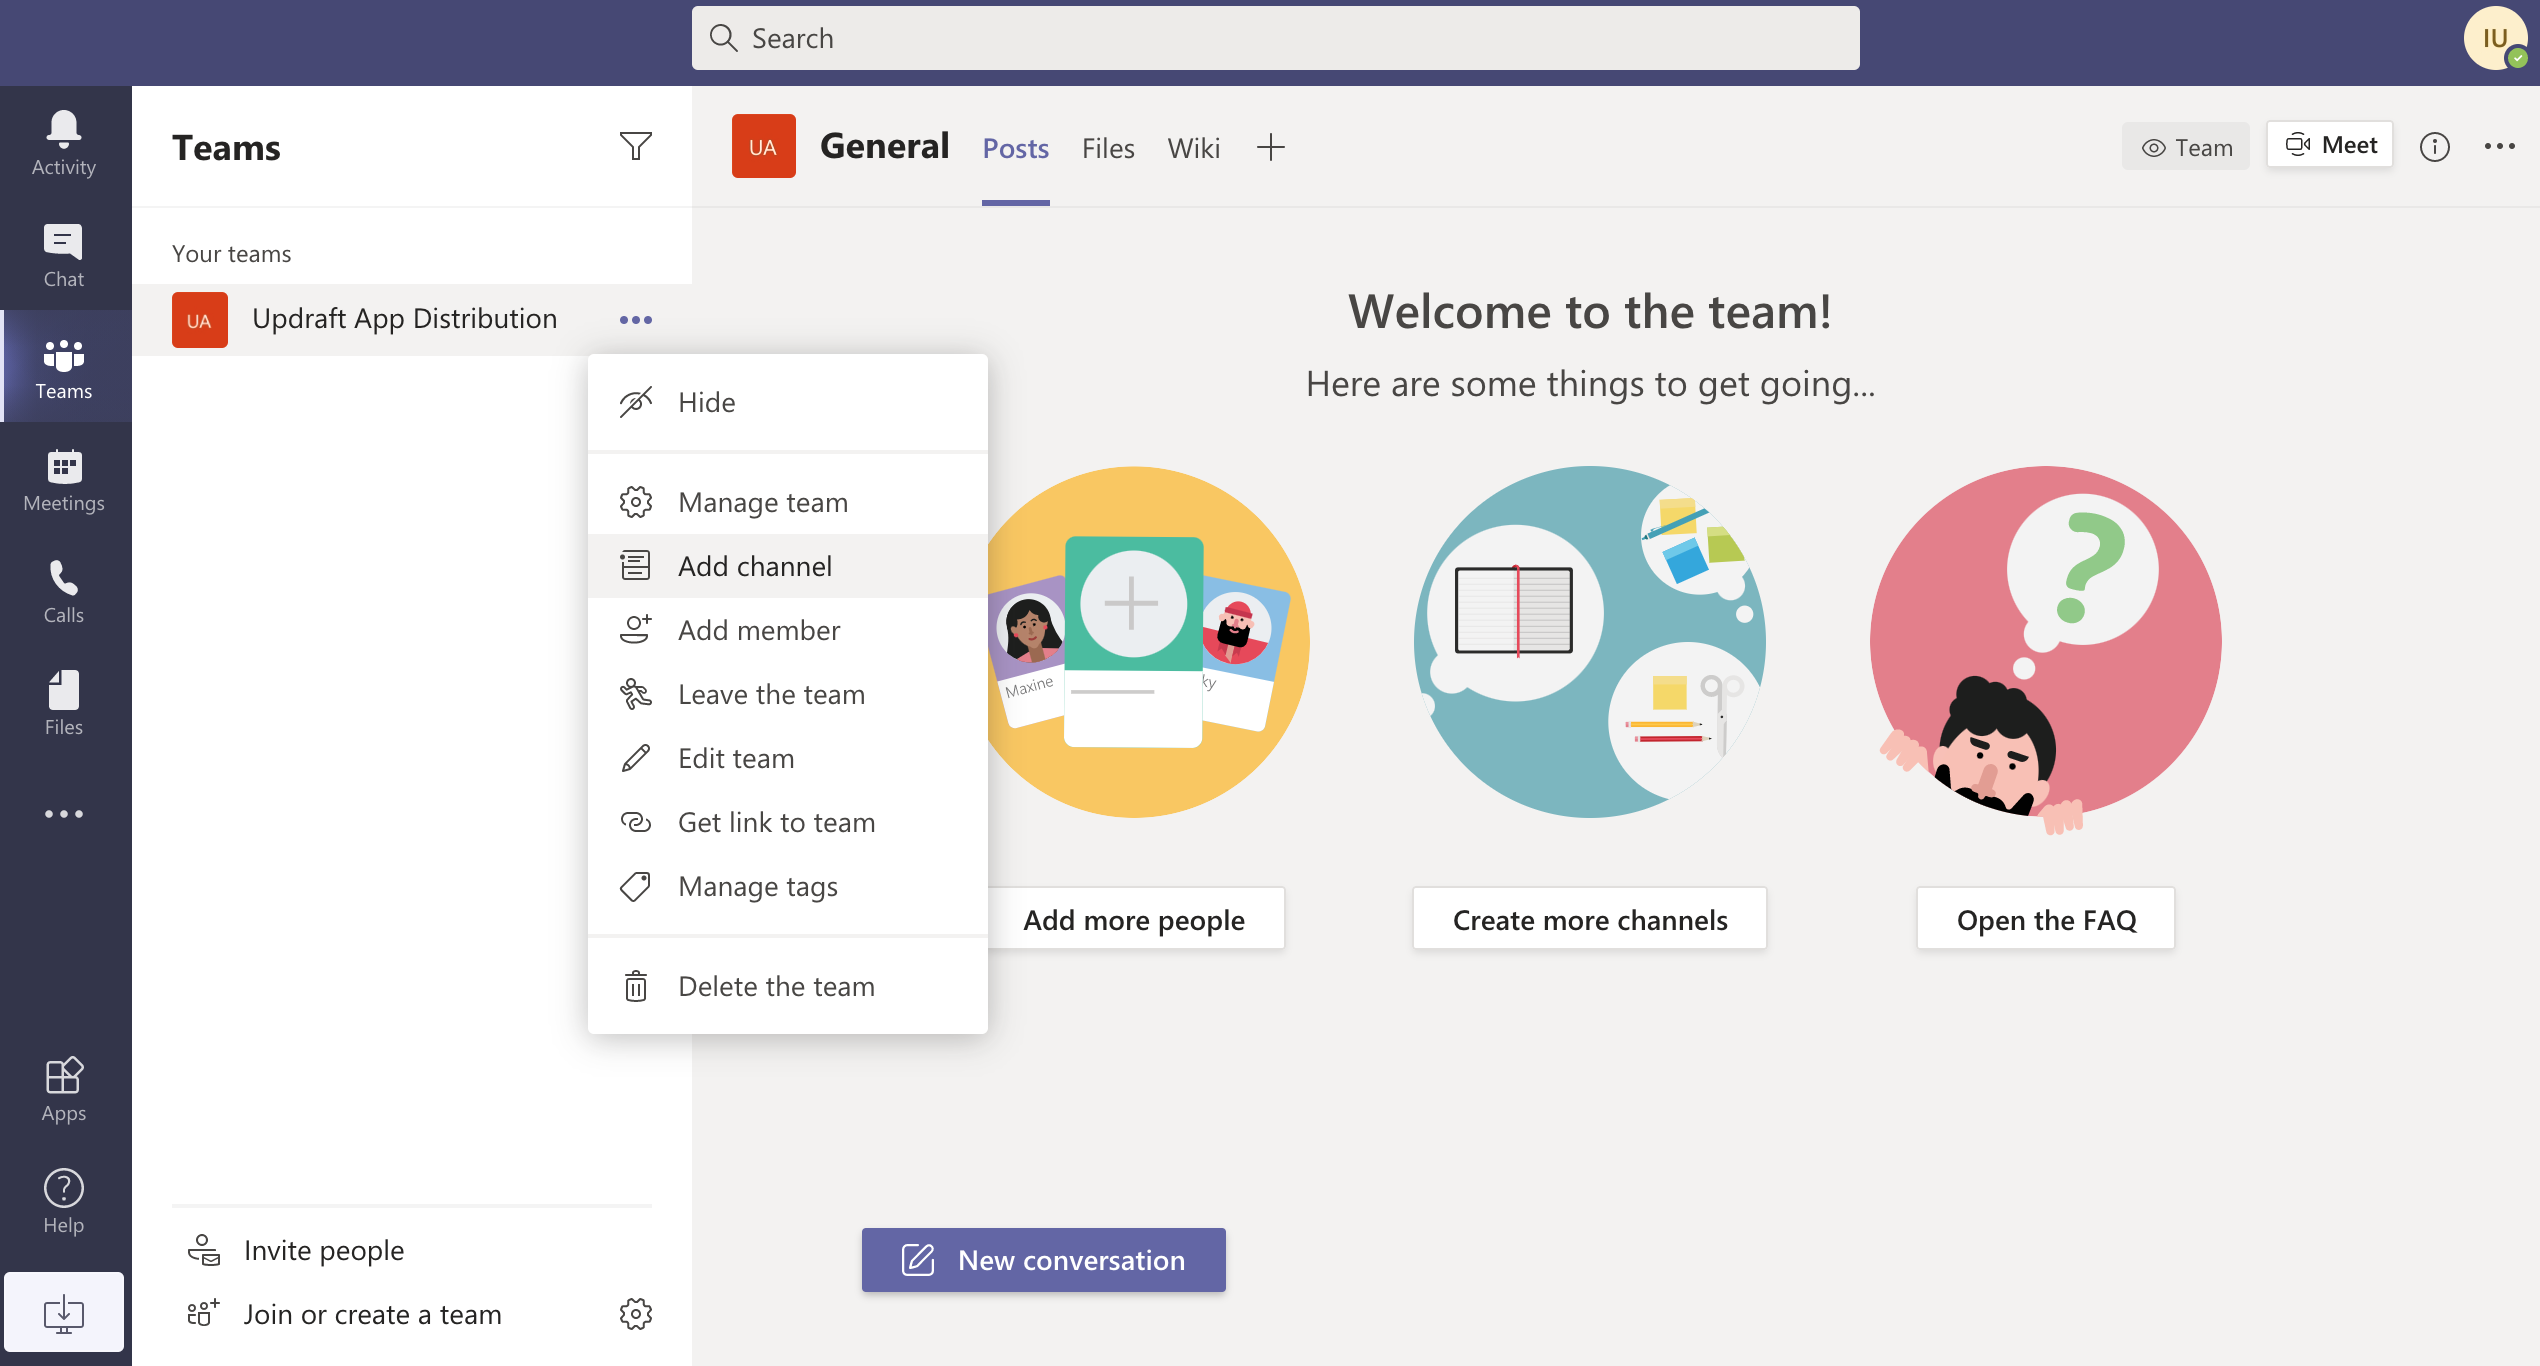Select Add channel menu entry

pos(788,566)
